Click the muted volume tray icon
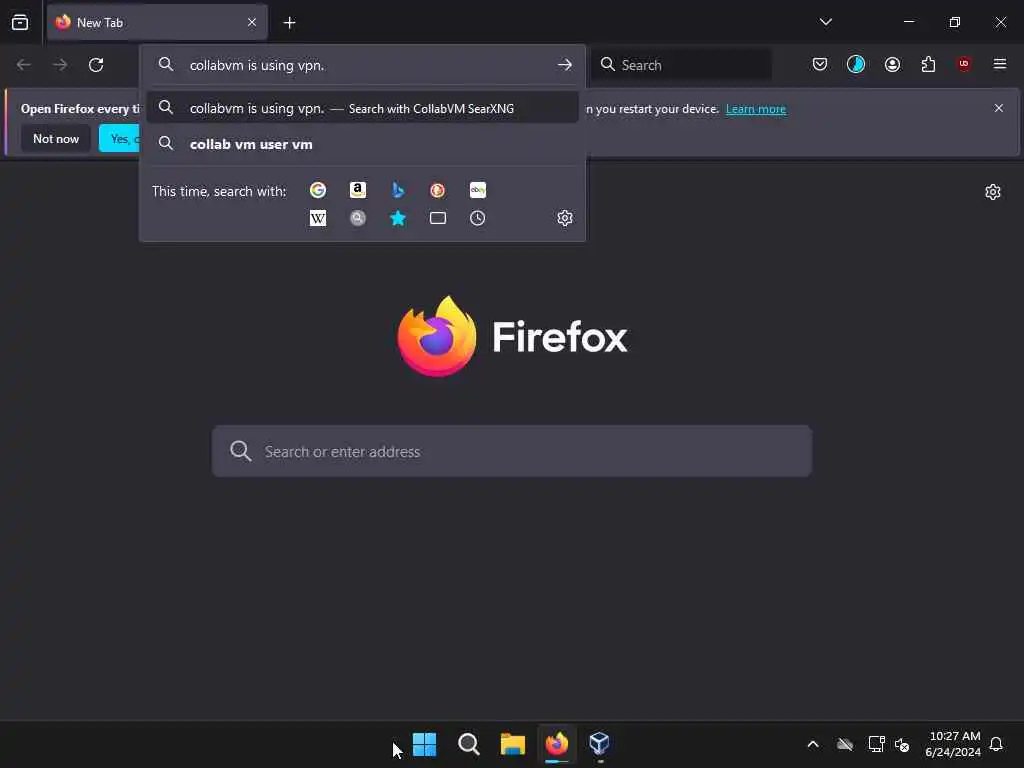 [902, 744]
